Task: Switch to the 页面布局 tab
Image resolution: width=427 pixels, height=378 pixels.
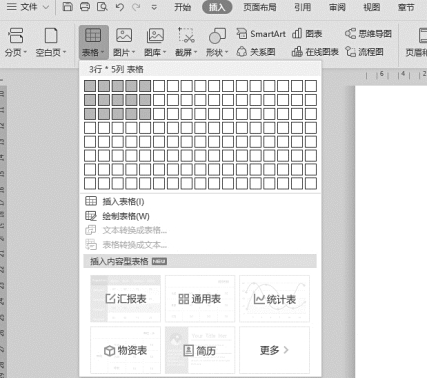Action: pyautogui.click(x=260, y=7)
